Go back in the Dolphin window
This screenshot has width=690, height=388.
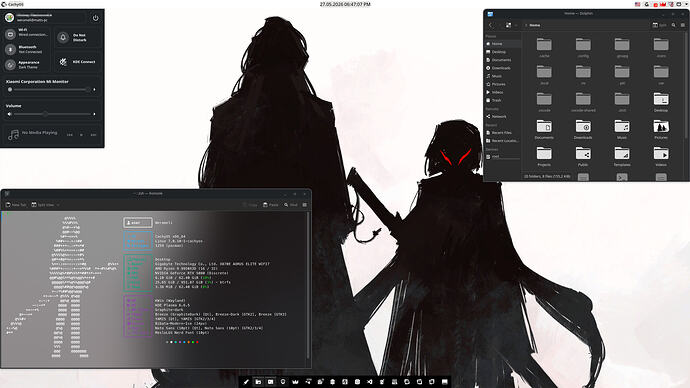pos(491,25)
